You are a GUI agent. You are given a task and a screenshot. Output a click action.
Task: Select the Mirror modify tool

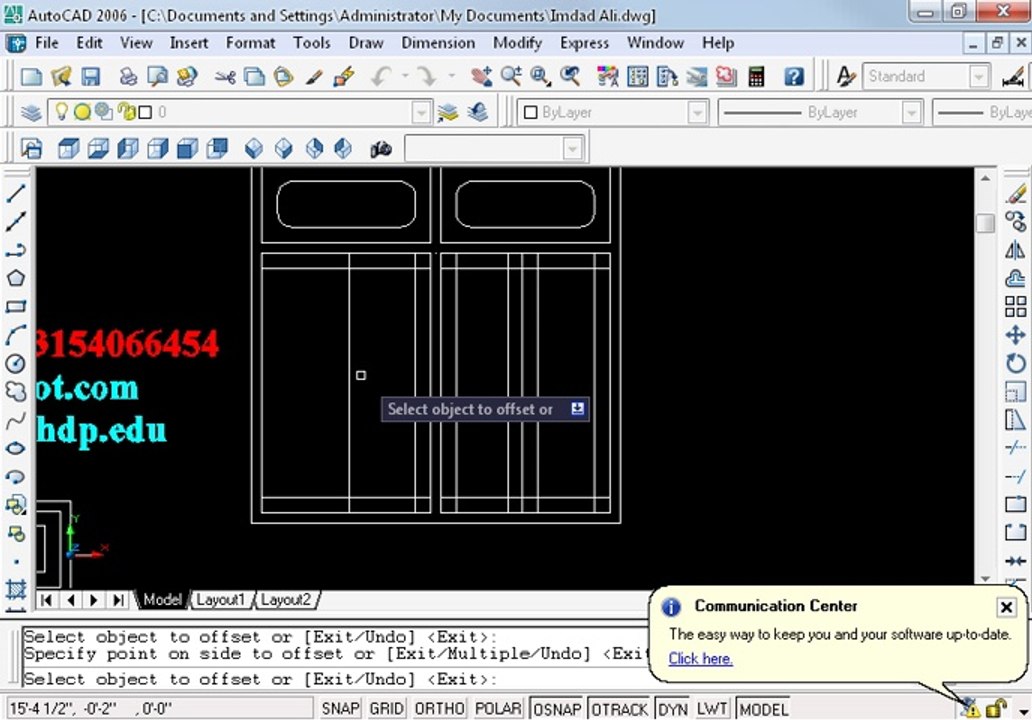(1016, 250)
